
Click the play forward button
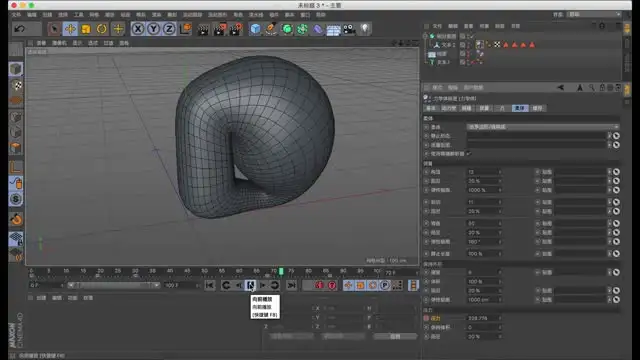tap(250, 285)
